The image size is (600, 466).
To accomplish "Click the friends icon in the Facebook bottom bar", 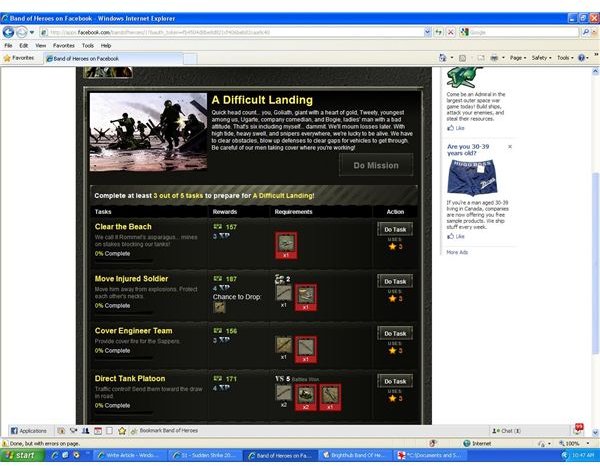I will pyautogui.click(x=85, y=431).
